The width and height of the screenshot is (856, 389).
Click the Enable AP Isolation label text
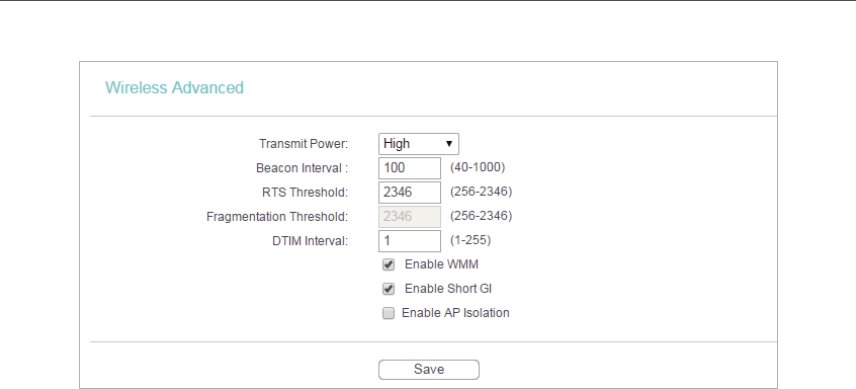point(455,313)
